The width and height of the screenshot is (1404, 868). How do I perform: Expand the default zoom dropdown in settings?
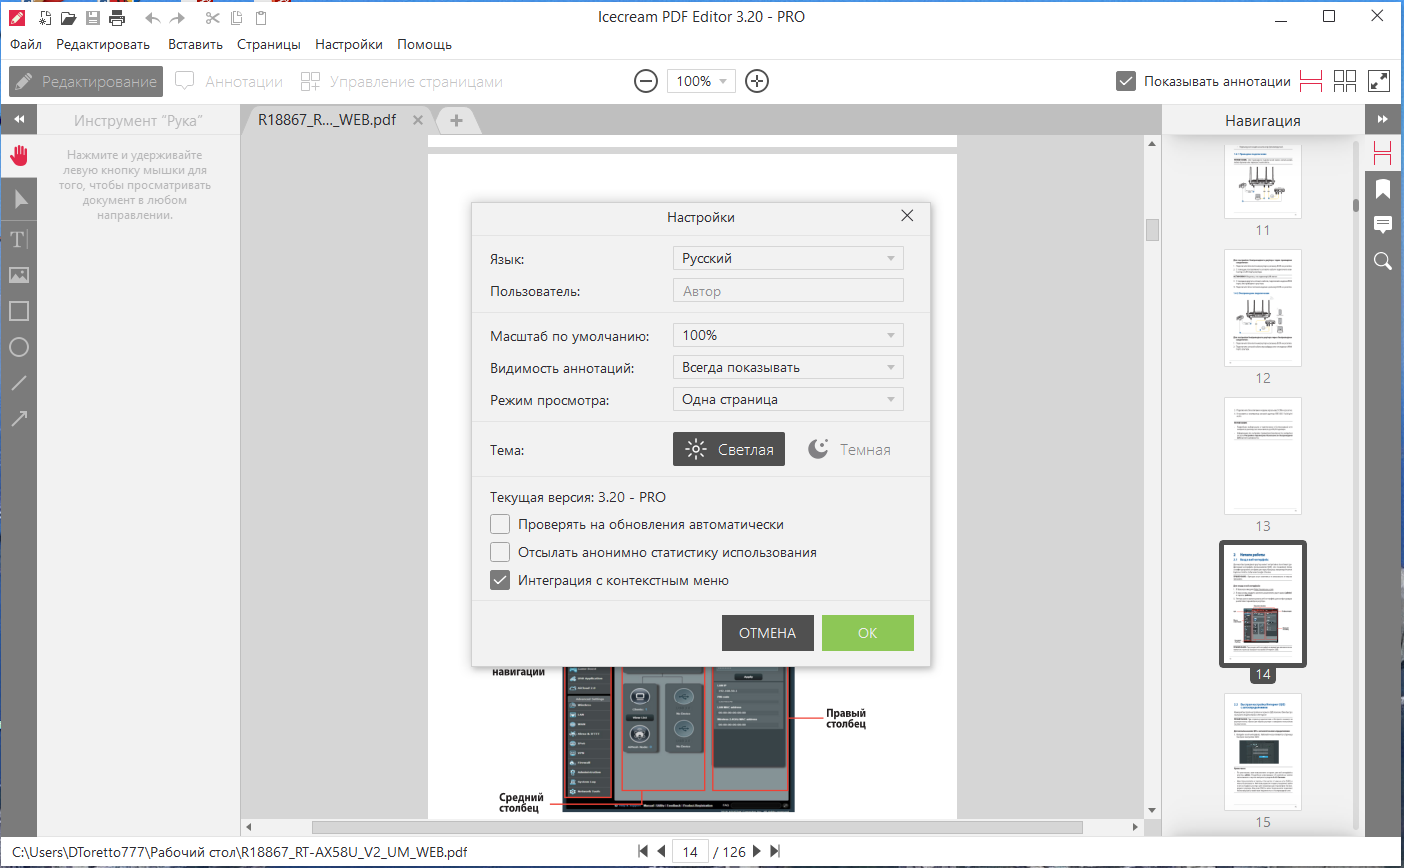[788, 335]
